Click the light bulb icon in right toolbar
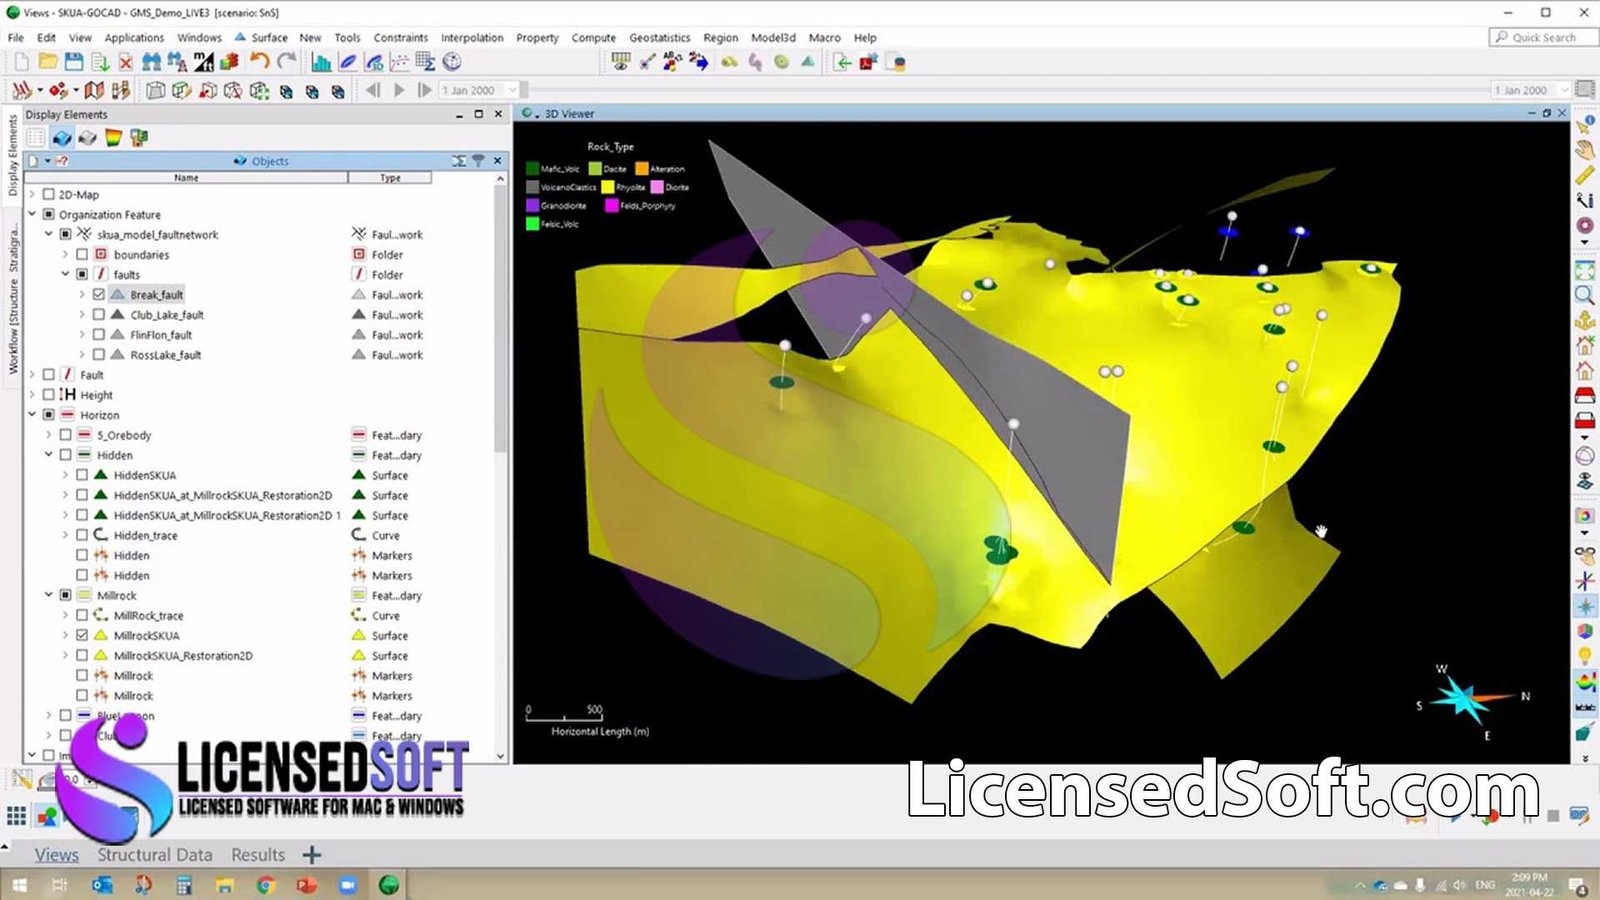This screenshot has height=900, width=1600. pos(1584,656)
